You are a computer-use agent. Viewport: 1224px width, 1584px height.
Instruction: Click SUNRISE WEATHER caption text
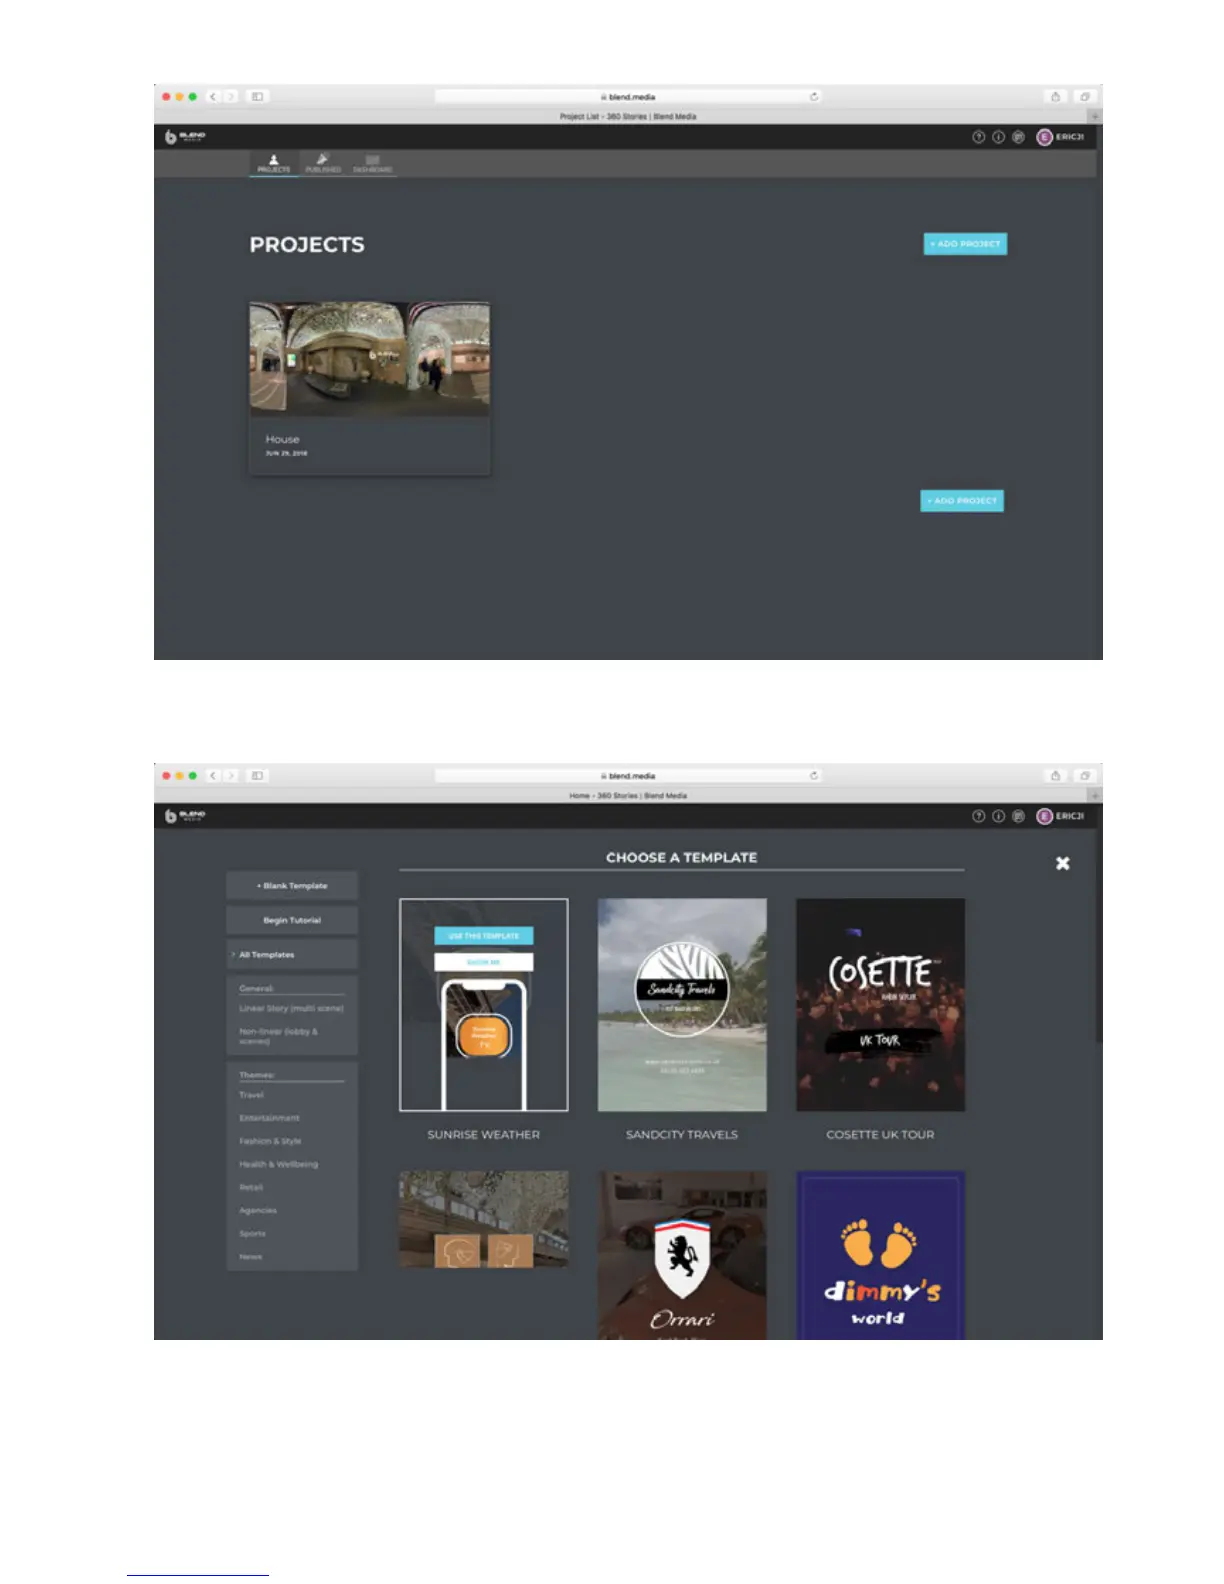484,1135
